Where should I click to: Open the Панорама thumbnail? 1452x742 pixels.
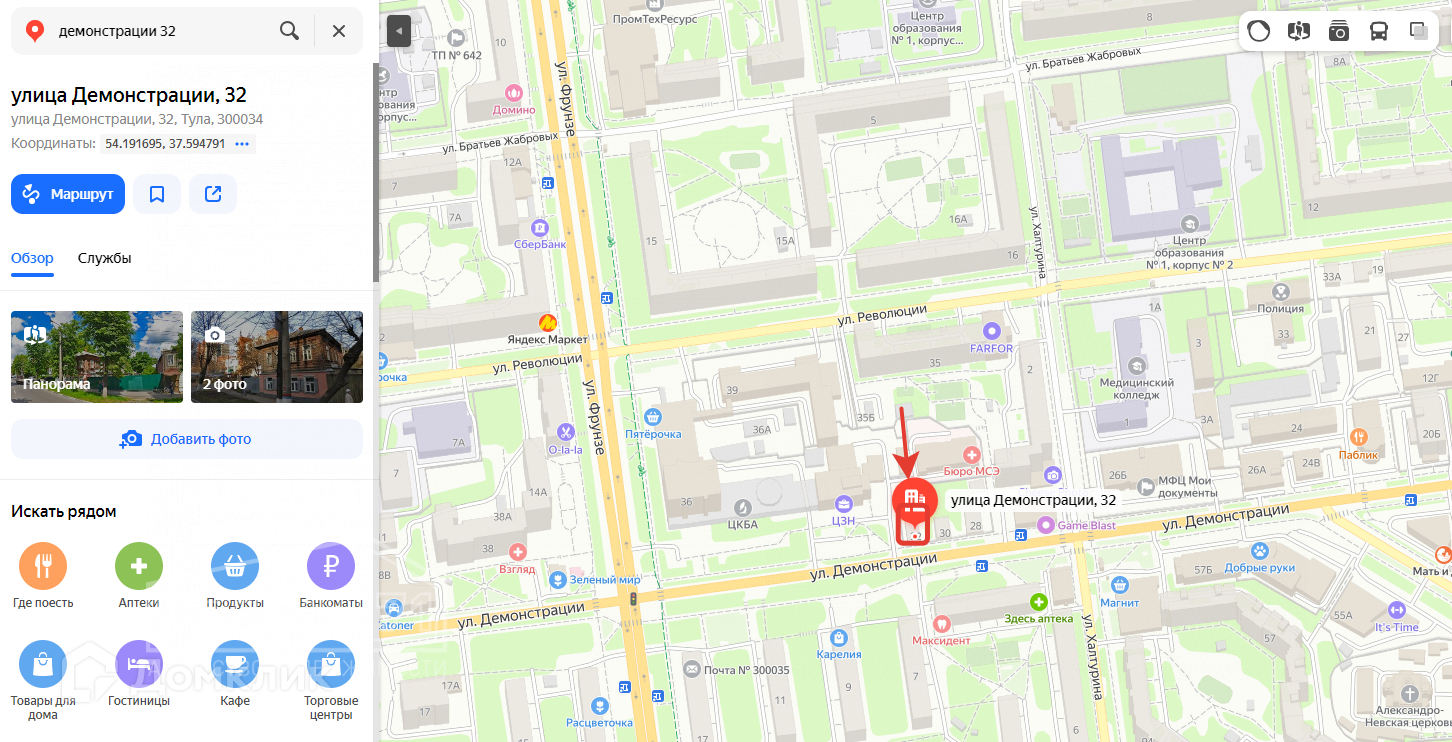[x=97, y=357]
